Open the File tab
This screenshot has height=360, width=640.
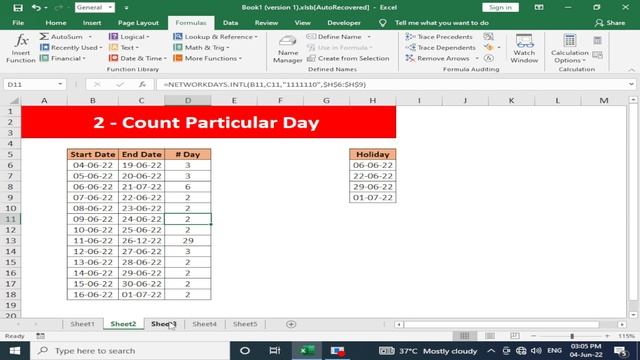(x=18, y=23)
